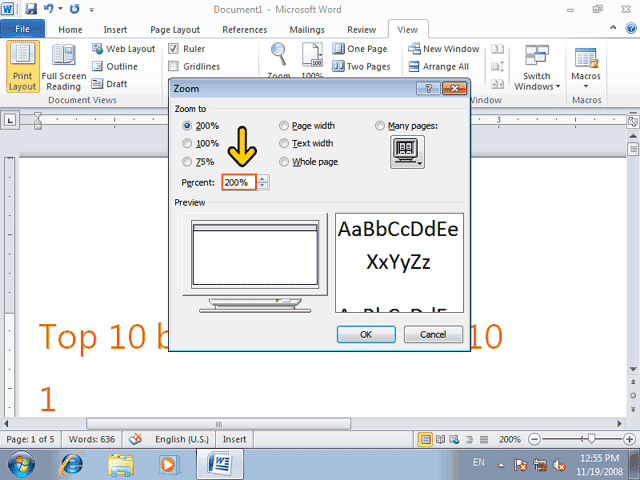
Task: Click Draft view status bar icon
Action: (484, 440)
